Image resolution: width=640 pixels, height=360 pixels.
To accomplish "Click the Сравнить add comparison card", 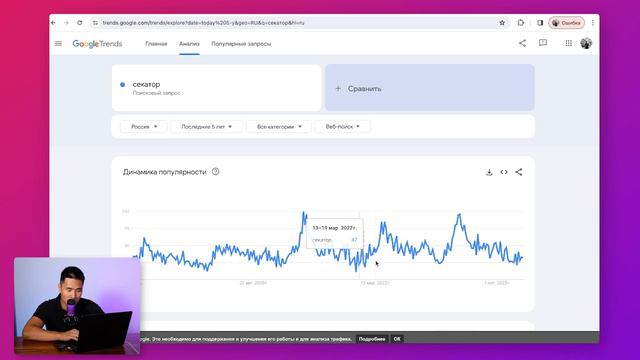I will (430, 87).
